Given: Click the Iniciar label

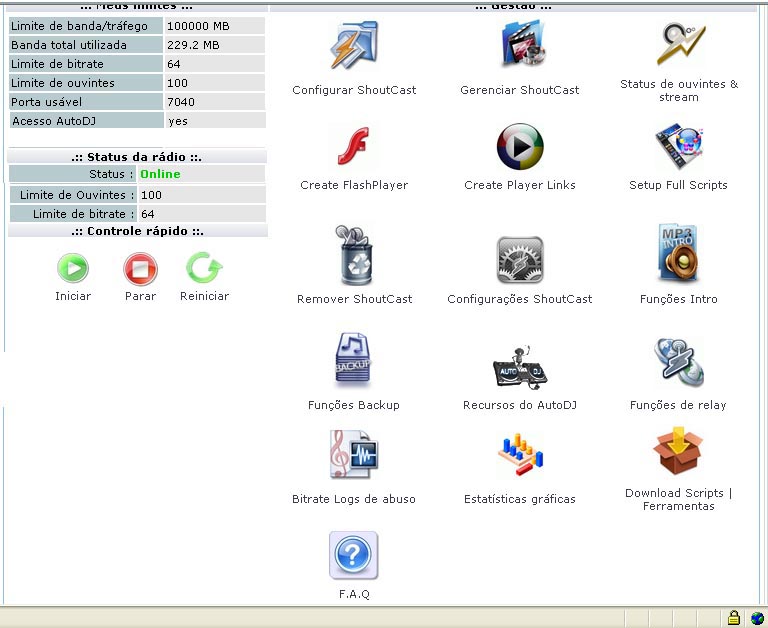Looking at the screenshot, I should point(73,296).
